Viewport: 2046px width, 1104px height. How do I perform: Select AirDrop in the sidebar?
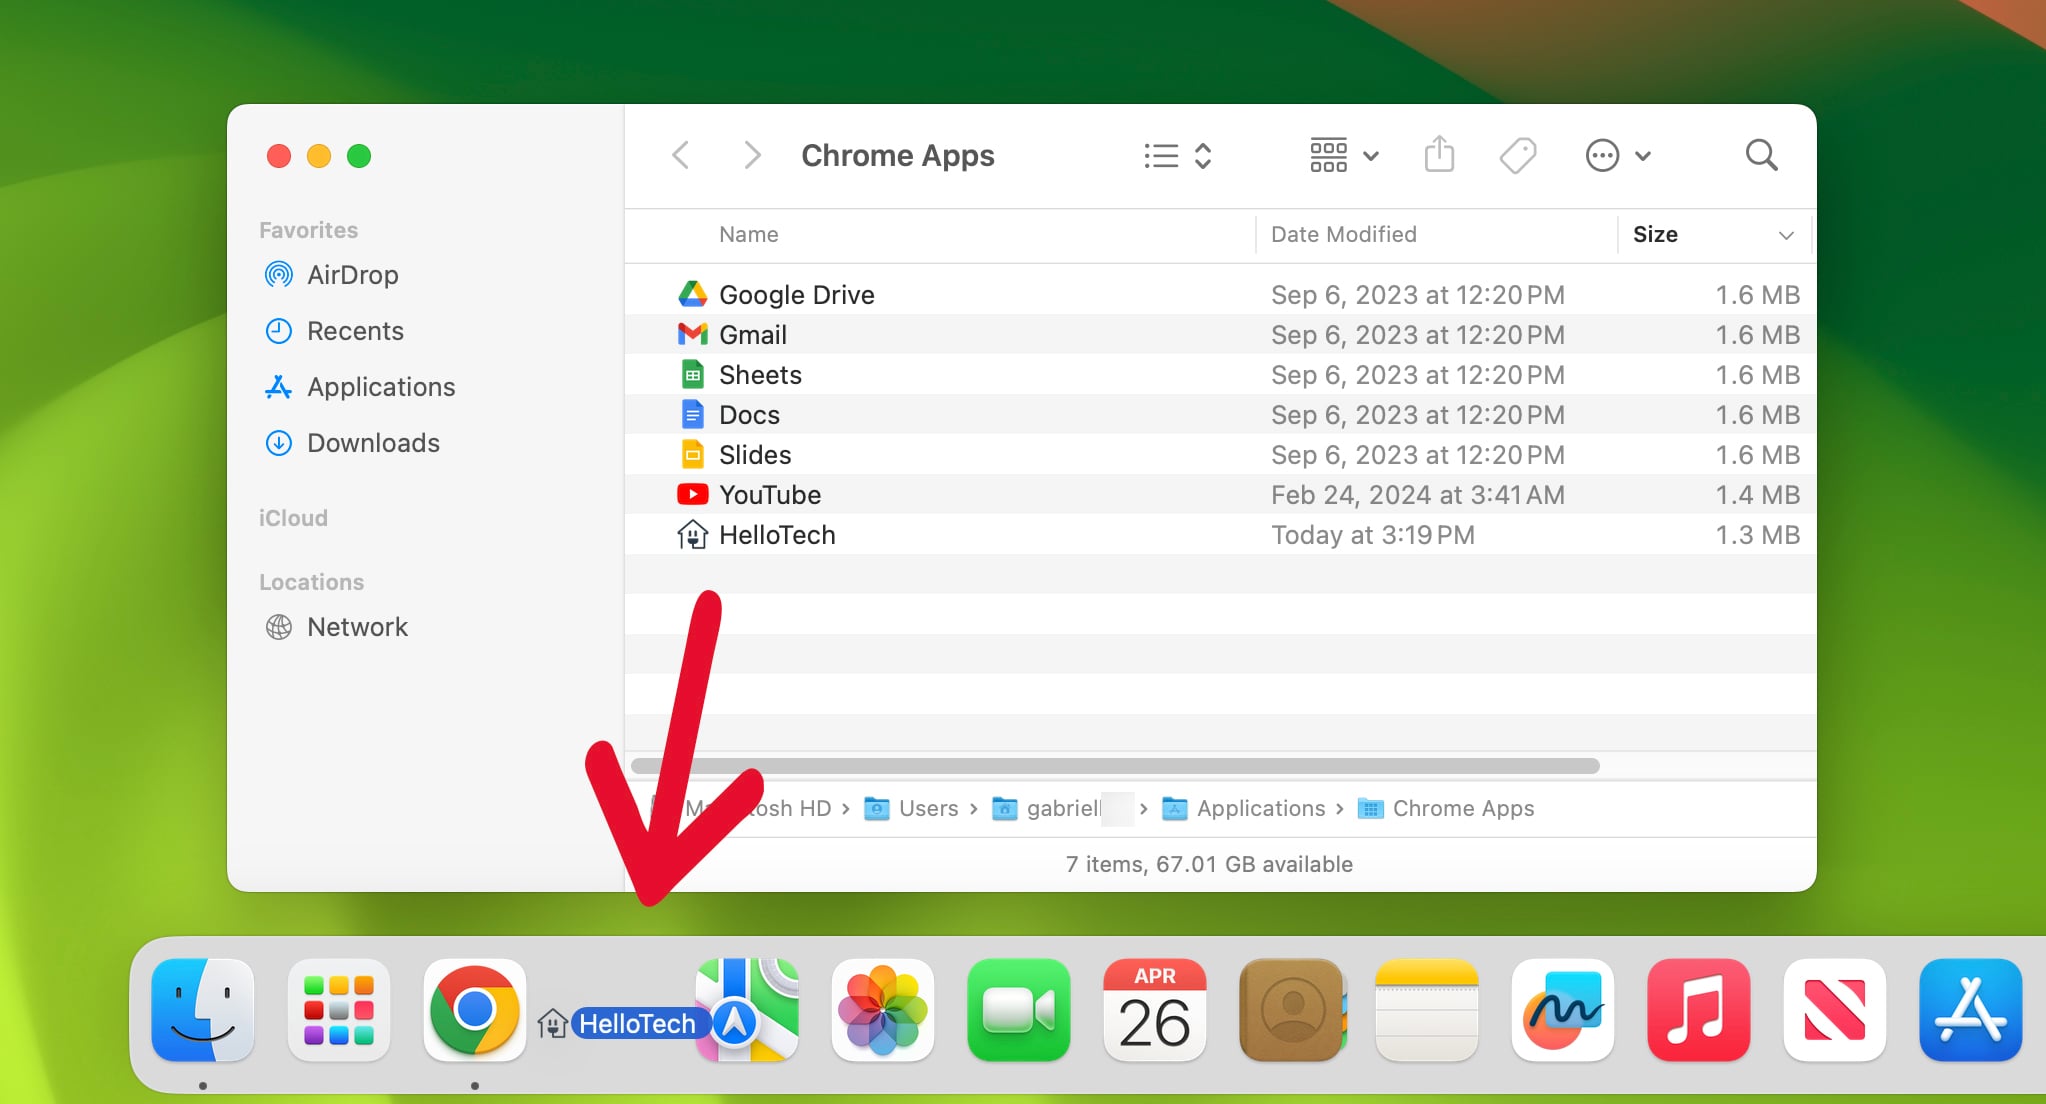tap(332, 275)
